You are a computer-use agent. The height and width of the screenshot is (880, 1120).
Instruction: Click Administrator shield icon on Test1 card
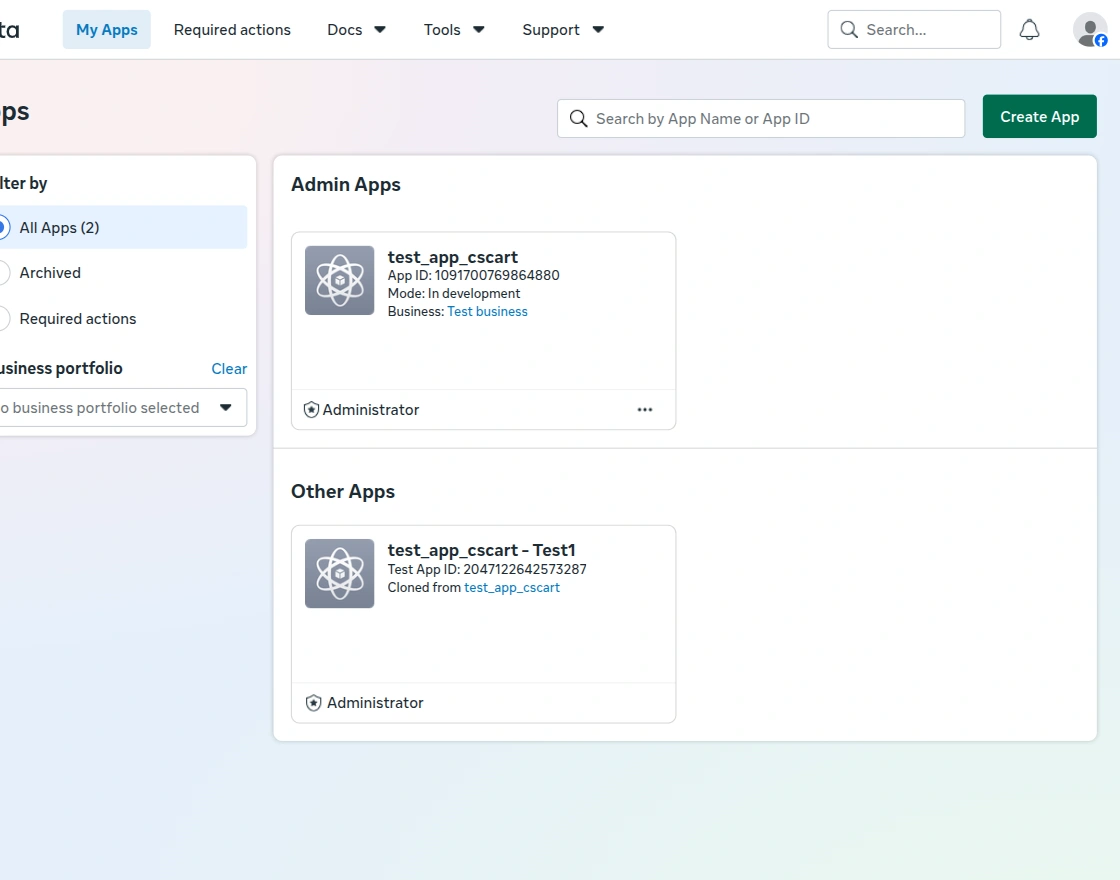point(313,703)
